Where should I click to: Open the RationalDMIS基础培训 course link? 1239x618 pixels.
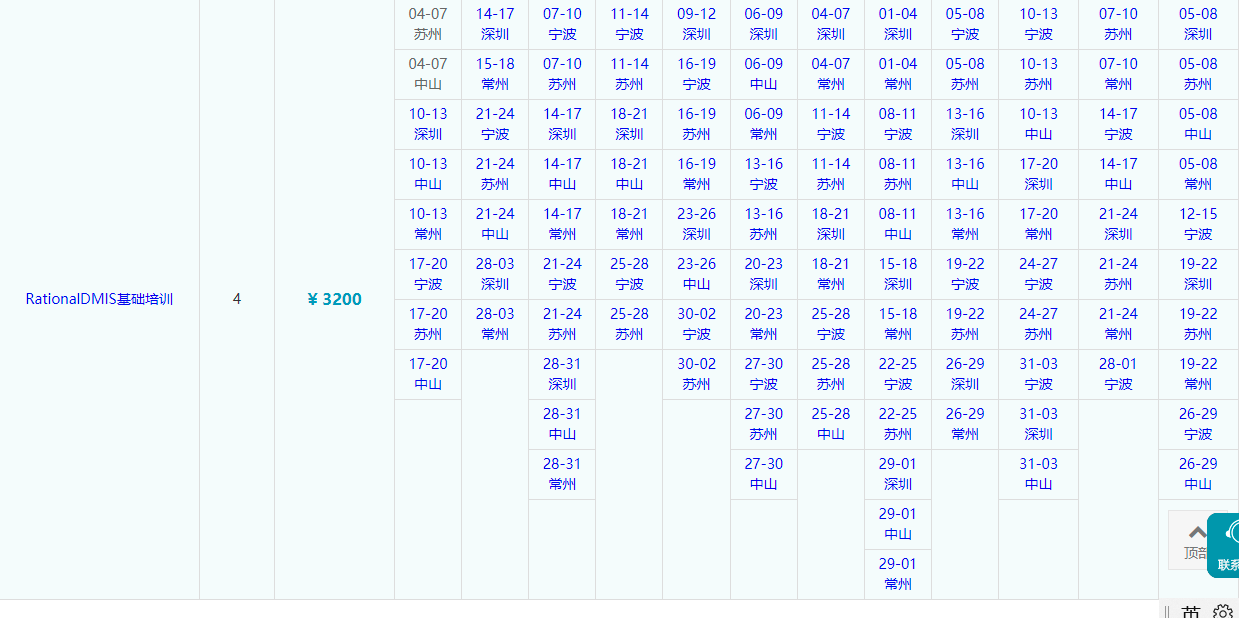pyautogui.click(x=98, y=298)
